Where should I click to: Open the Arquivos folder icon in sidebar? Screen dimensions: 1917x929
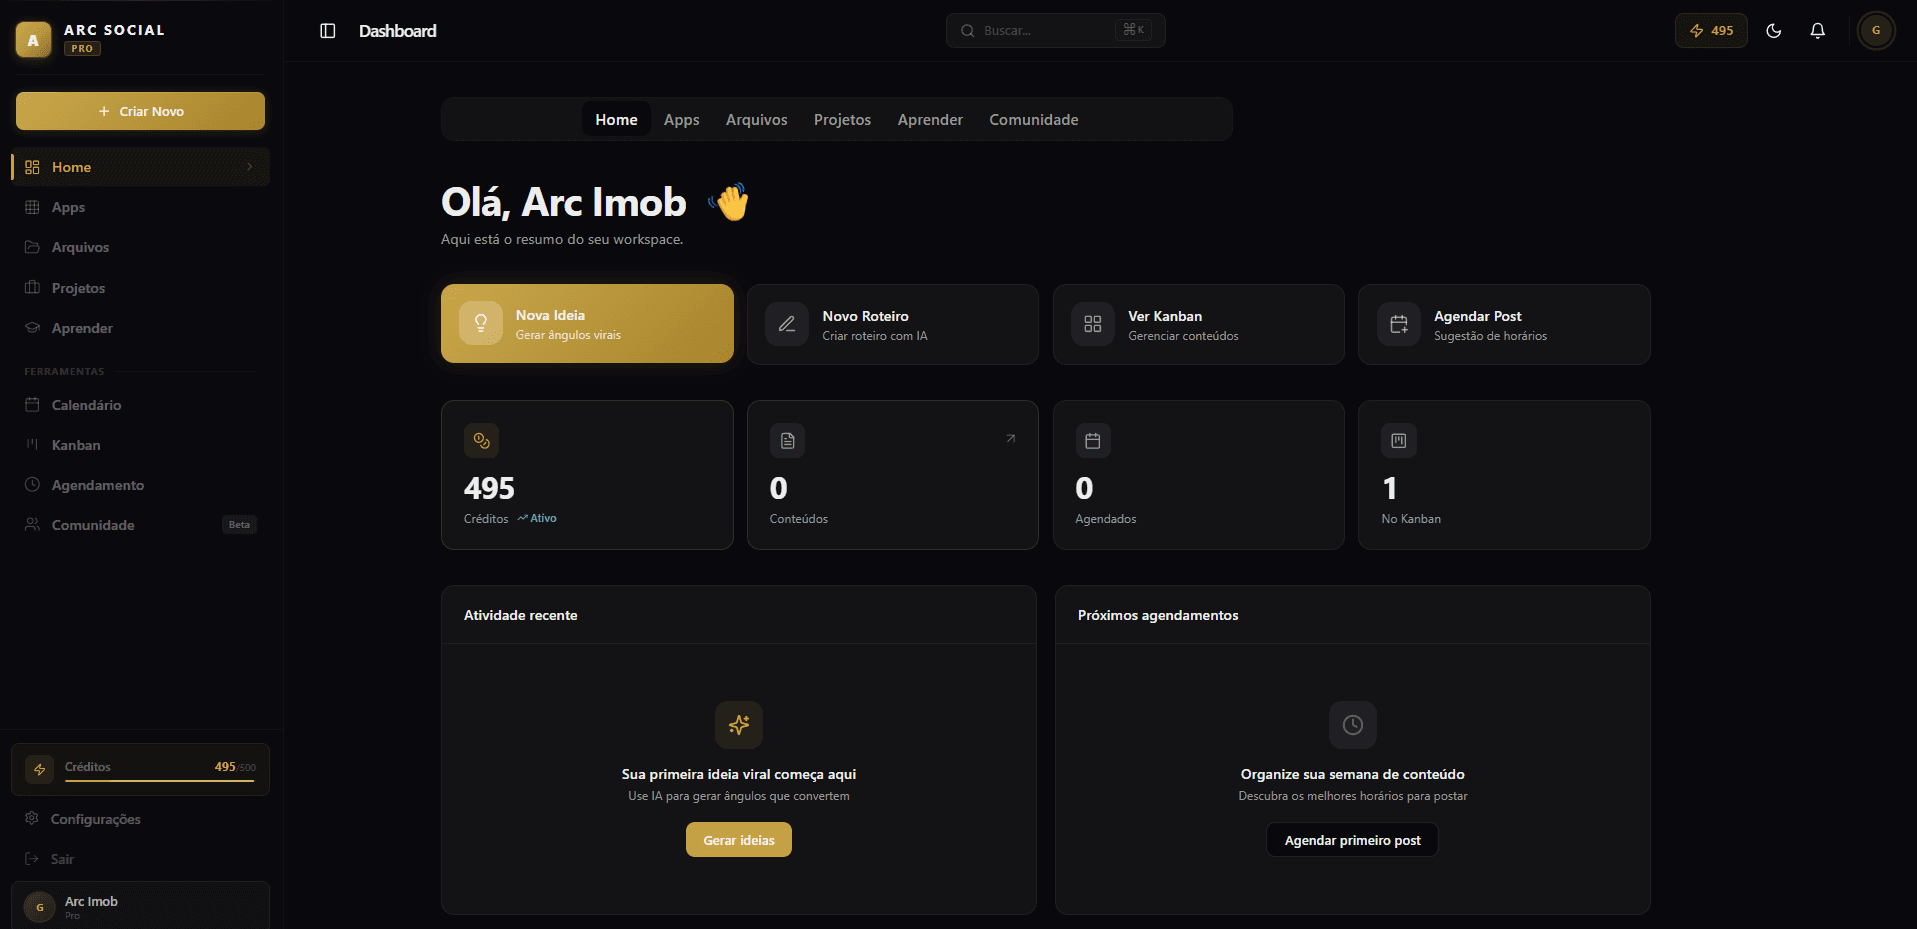pos(31,247)
